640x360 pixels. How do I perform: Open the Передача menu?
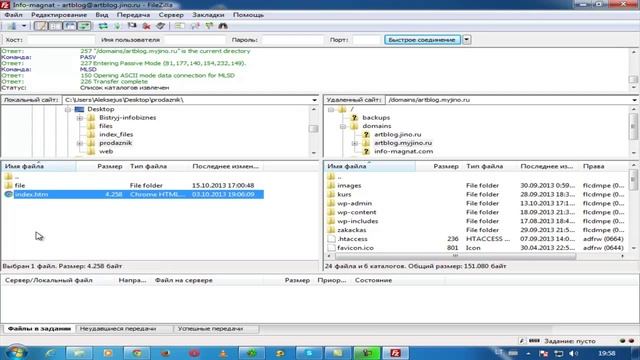(133, 15)
